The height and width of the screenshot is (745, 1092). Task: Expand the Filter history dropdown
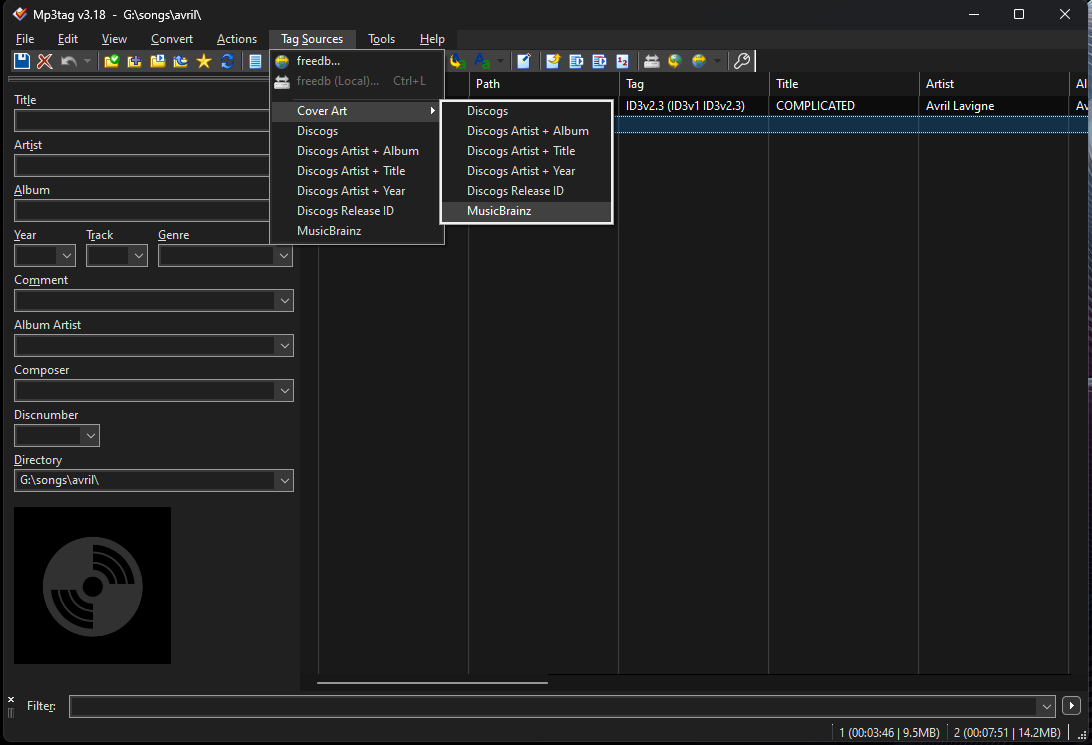click(1046, 706)
